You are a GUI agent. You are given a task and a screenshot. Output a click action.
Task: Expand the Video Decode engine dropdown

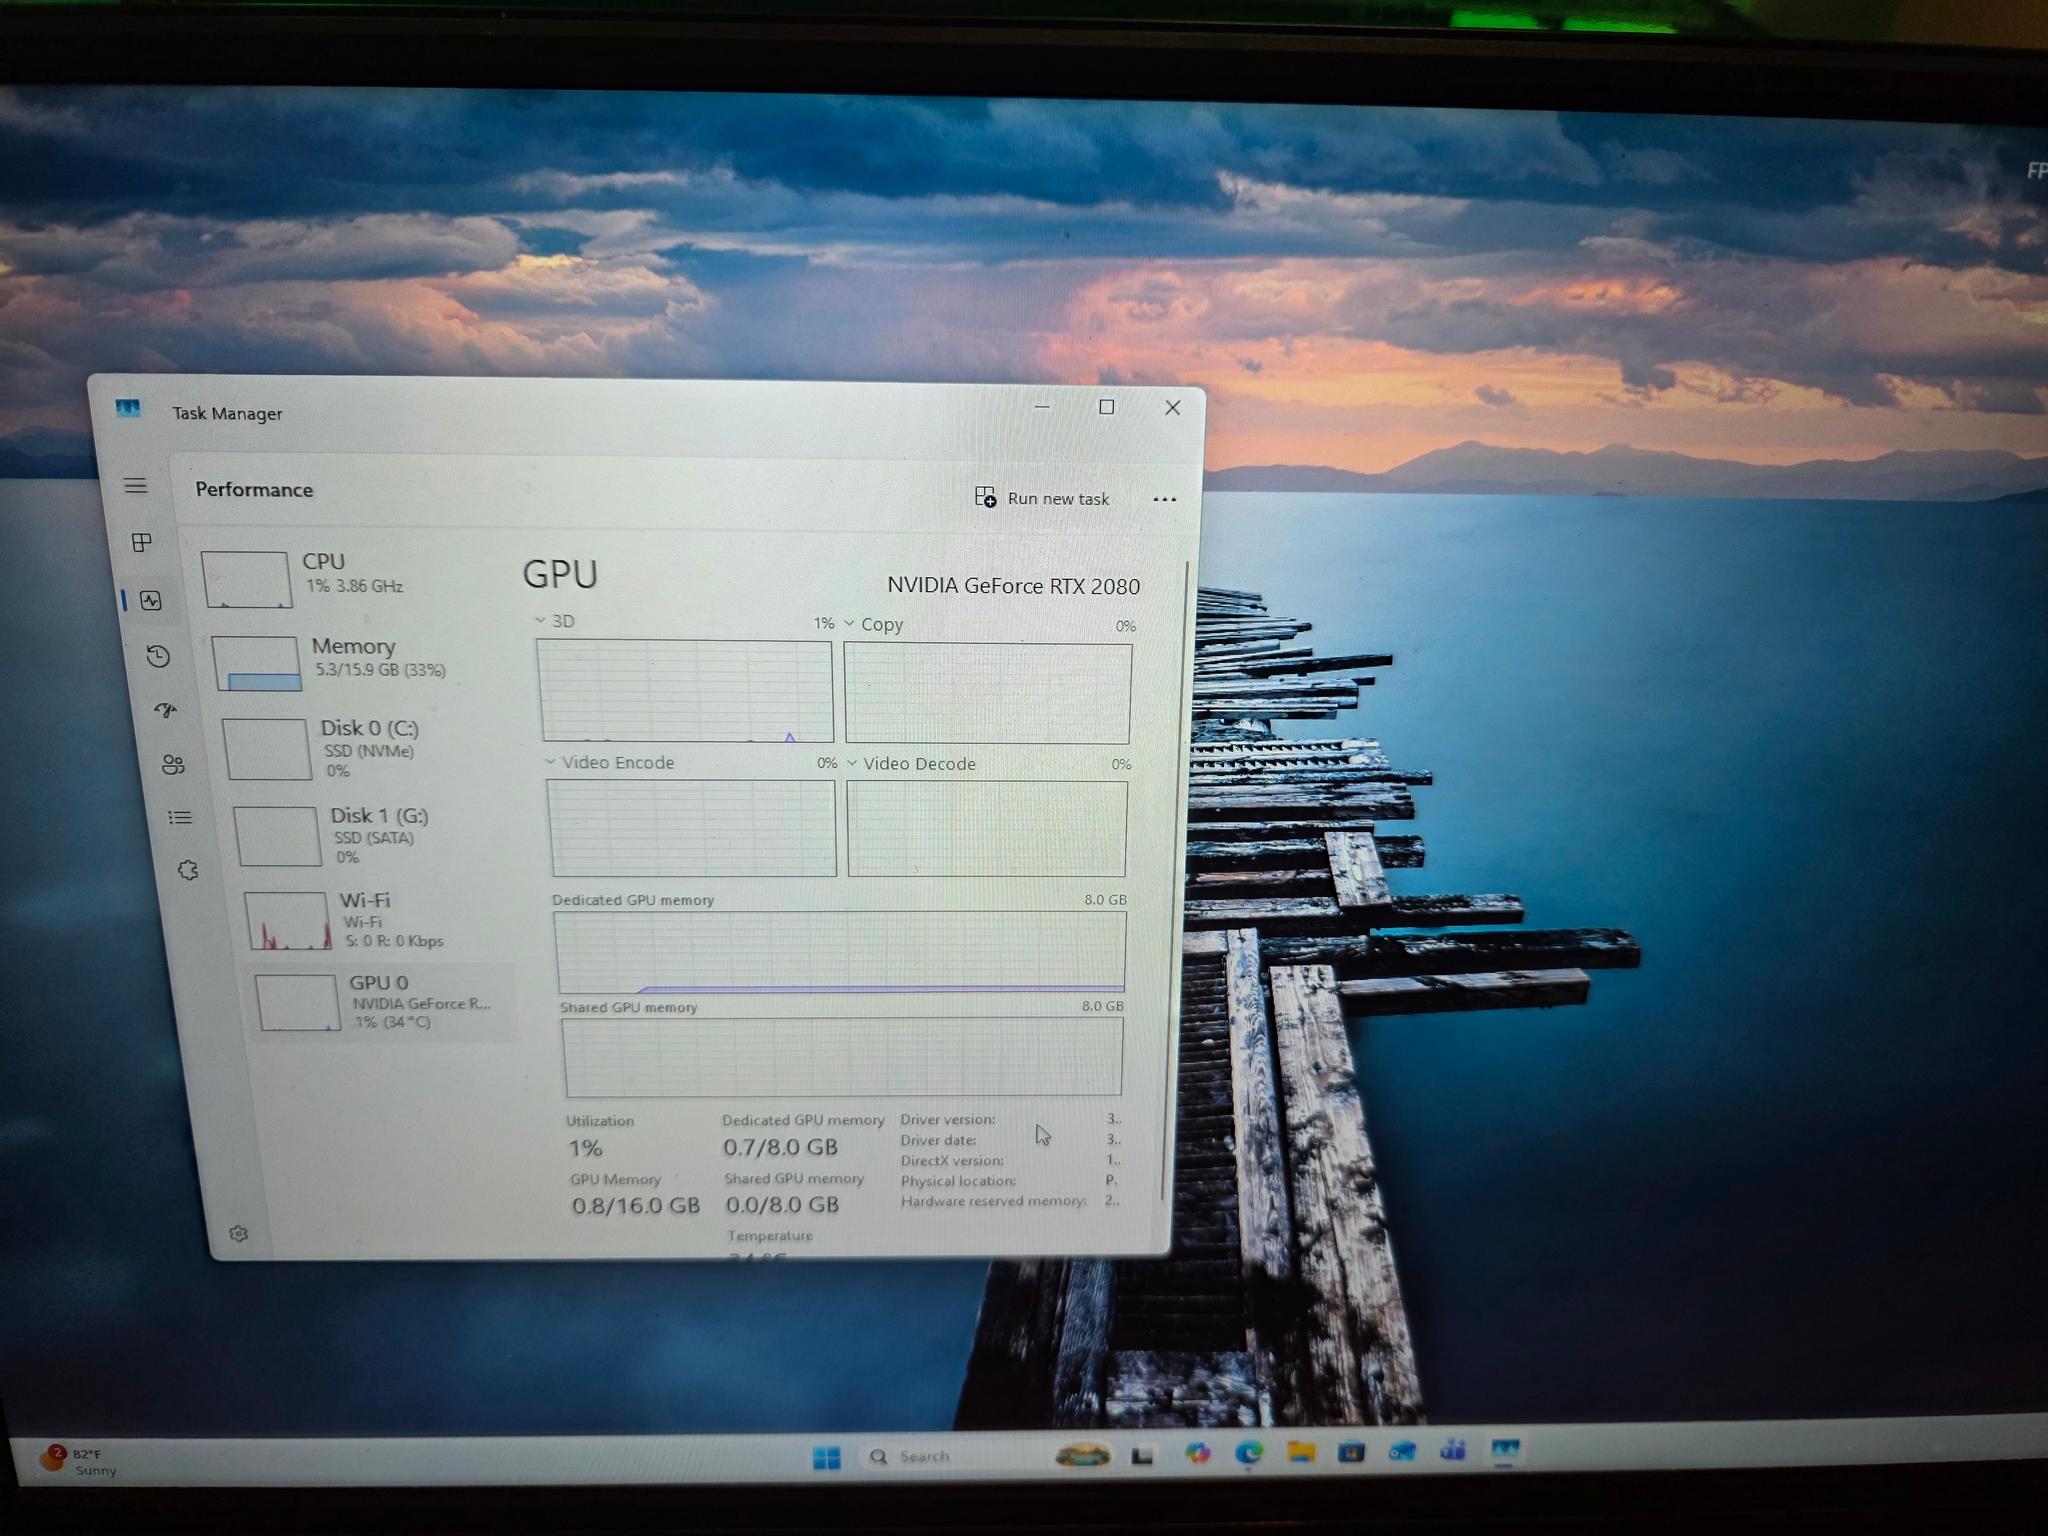(853, 763)
